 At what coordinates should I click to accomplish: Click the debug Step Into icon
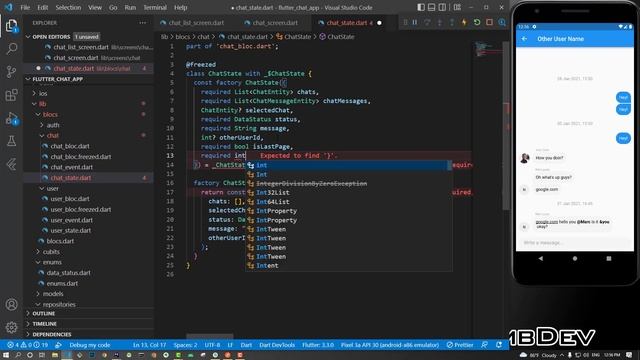pos(440,22)
